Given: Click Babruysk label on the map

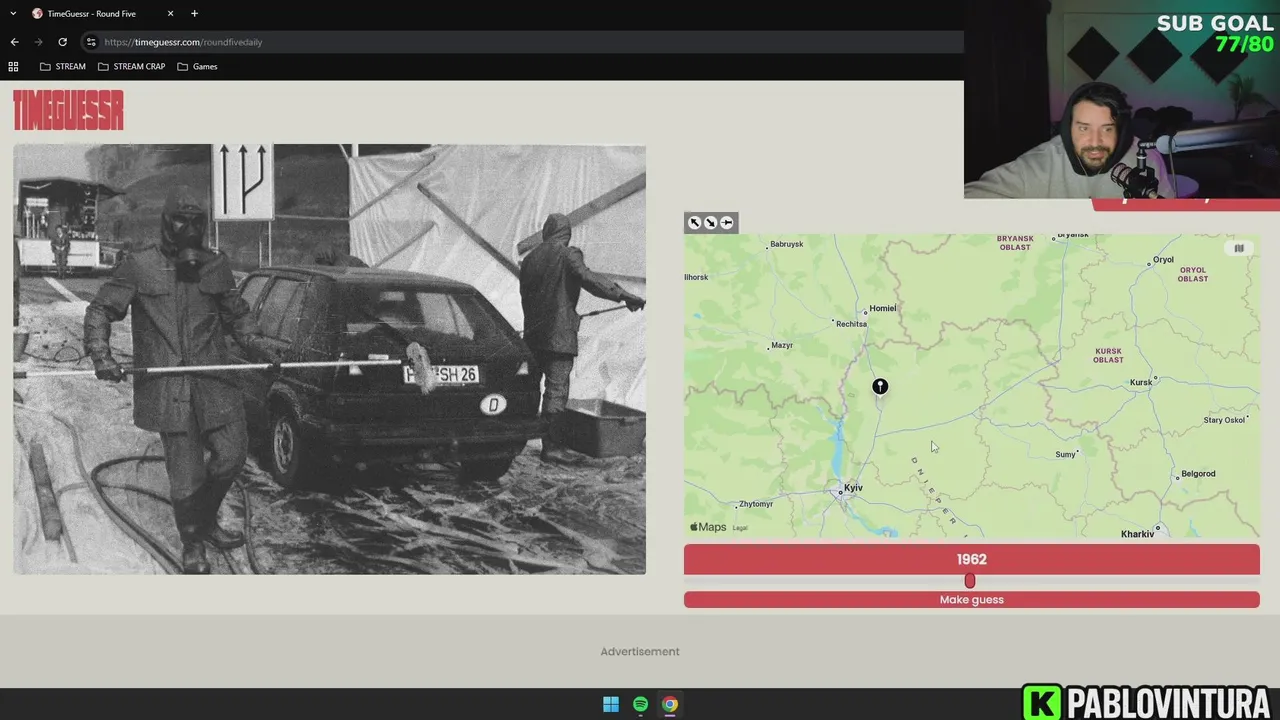Looking at the screenshot, I should tap(786, 244).
